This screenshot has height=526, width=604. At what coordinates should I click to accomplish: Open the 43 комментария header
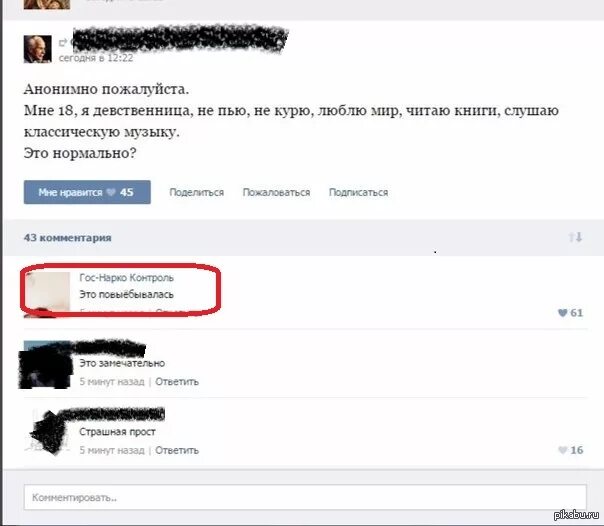68,238
